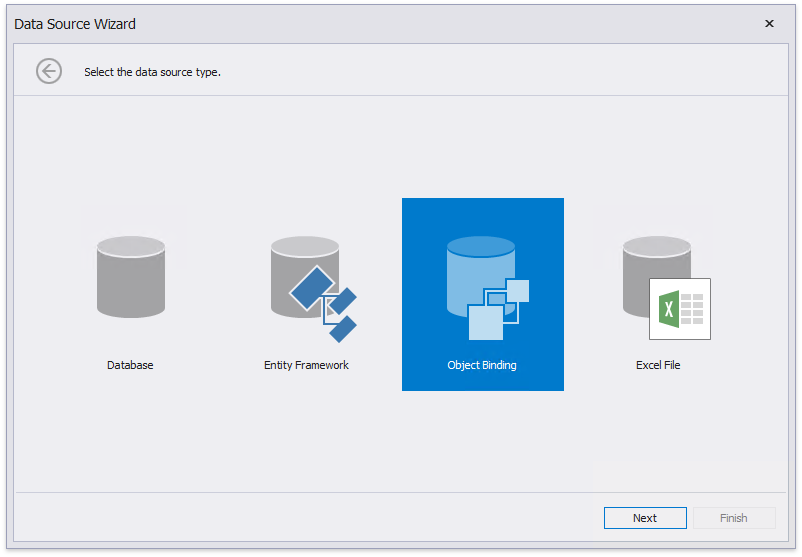Click the back arrow icon
The height and width of the screenshot is (557, 802).
point(49,71)
